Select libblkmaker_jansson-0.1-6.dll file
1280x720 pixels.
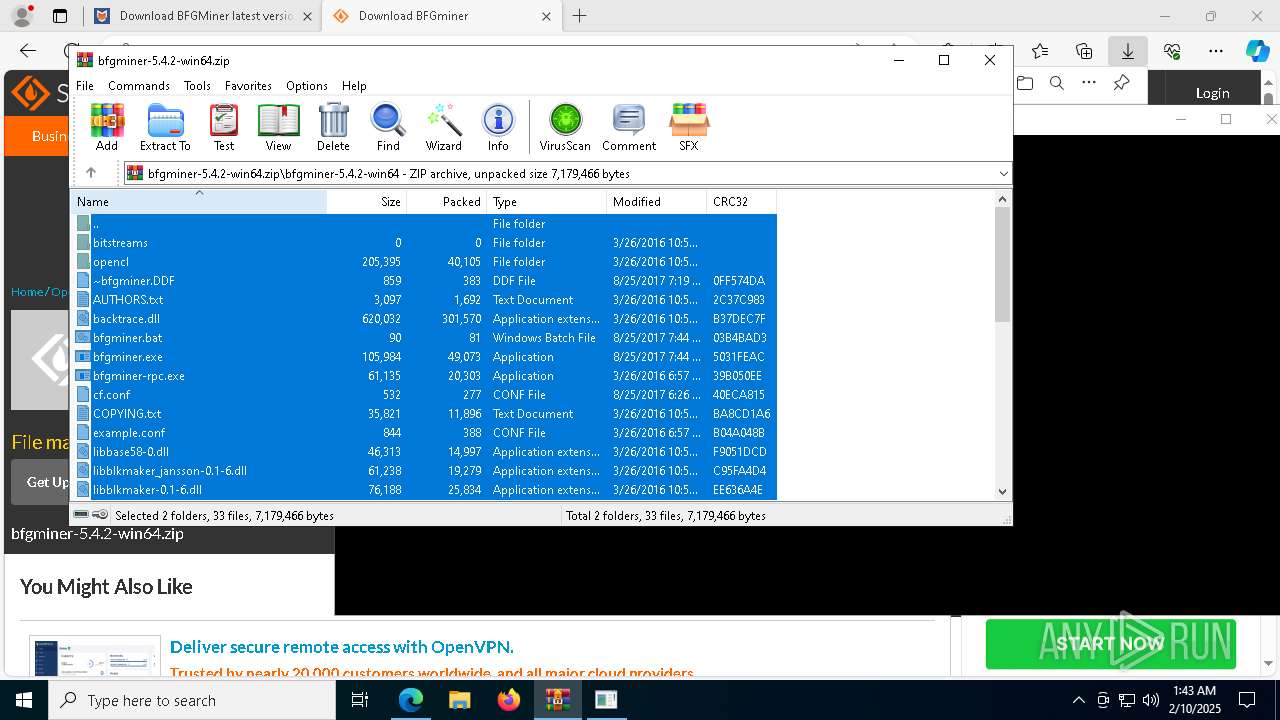pos(424,471)
